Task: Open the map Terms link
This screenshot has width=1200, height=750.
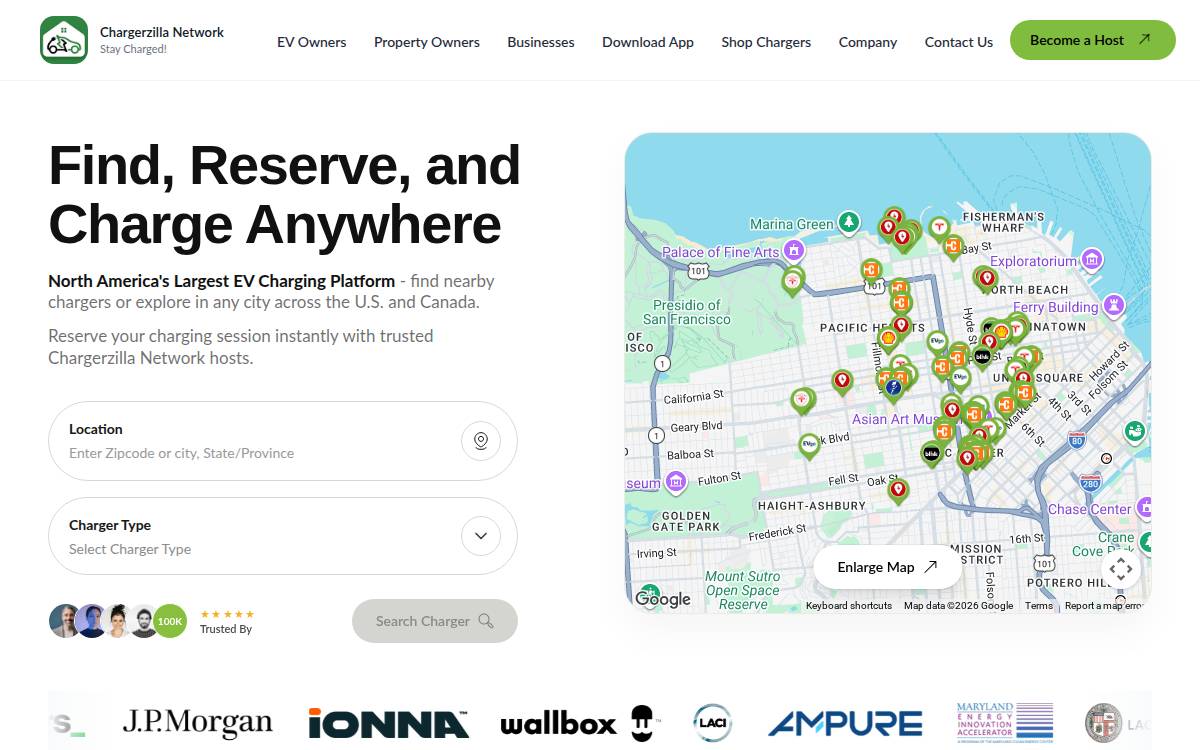Action: click(1039, 605)
